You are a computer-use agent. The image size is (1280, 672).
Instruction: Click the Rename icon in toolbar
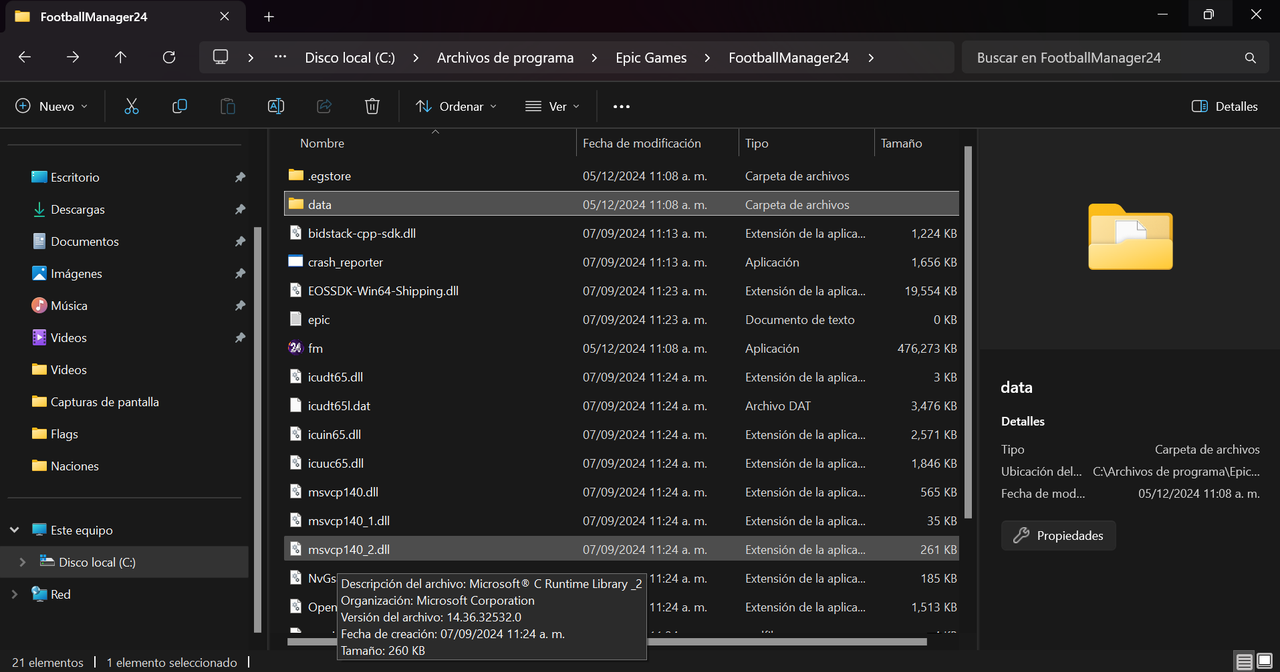click(x=276, y=106)
